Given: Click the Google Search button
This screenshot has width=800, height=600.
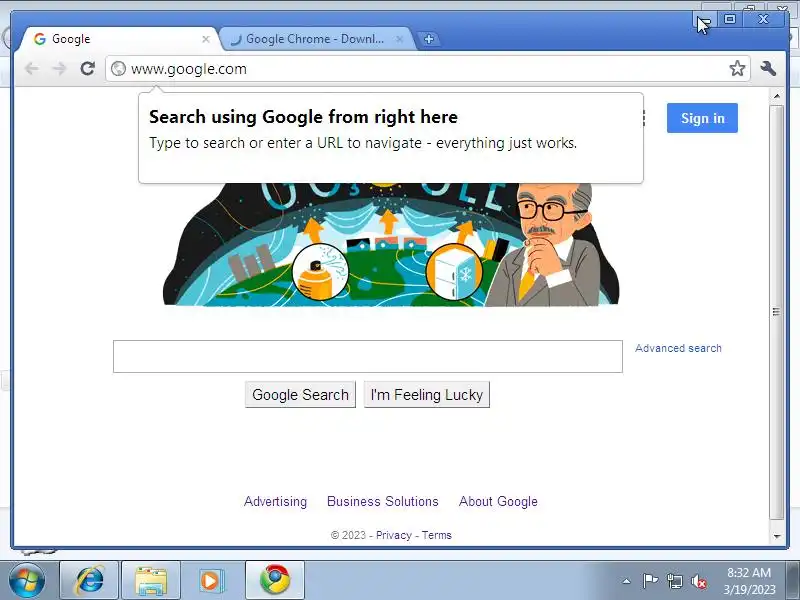Looking at the screenshot, I should point(300,394).
